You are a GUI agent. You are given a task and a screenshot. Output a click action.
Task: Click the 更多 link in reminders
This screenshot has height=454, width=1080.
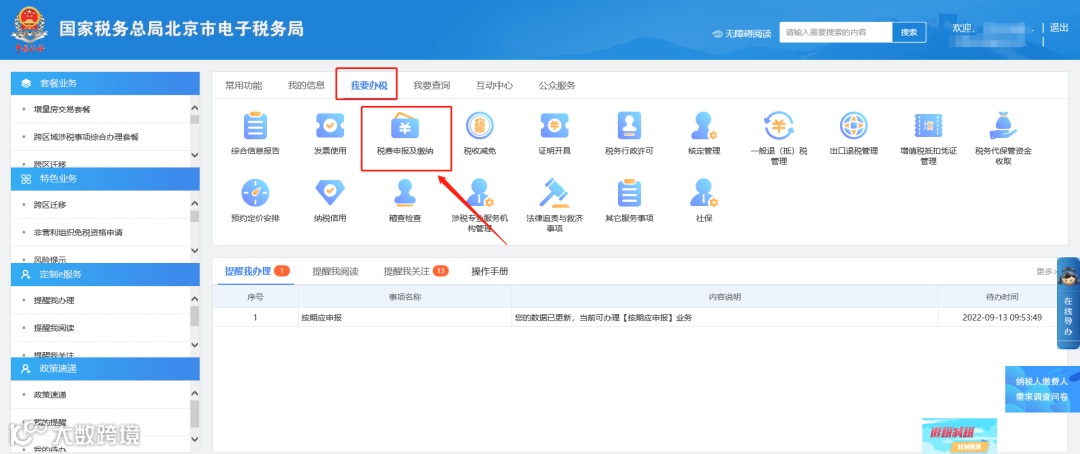coord(1046,271)
